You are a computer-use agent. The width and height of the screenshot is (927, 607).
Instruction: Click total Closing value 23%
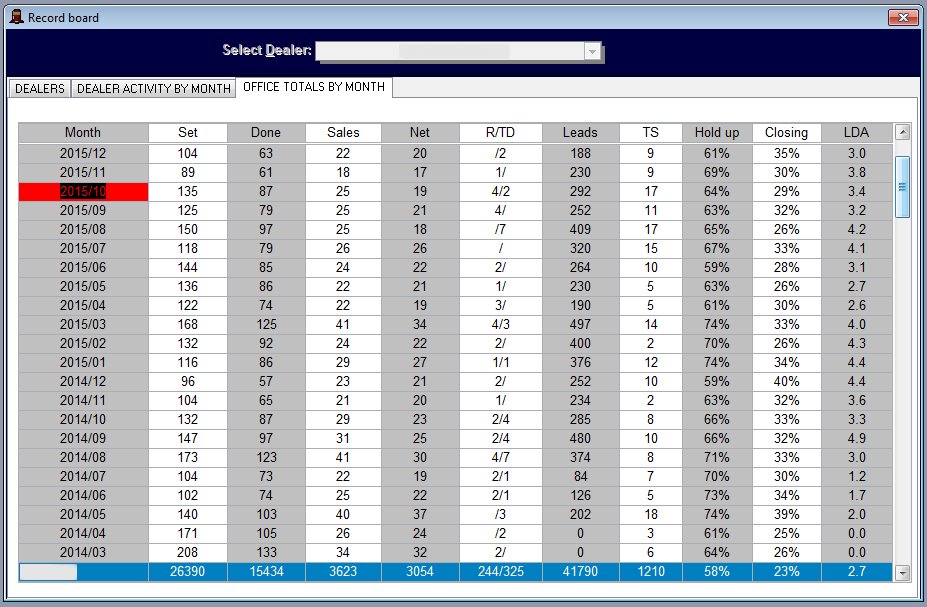pyautogui.click(x=786, y=572)
